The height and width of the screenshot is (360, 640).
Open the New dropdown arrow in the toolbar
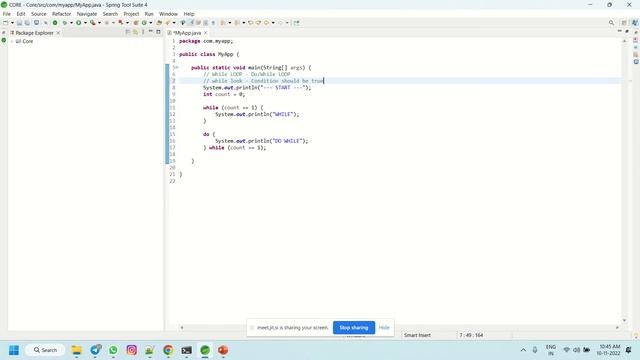(12, 23)
